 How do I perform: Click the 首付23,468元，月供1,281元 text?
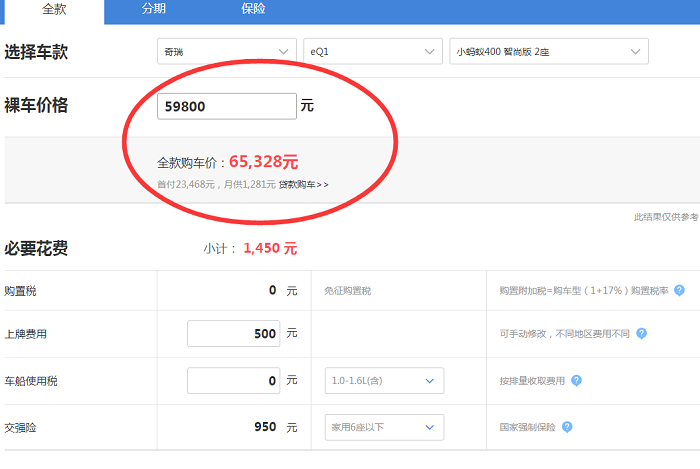pos(216,184)
